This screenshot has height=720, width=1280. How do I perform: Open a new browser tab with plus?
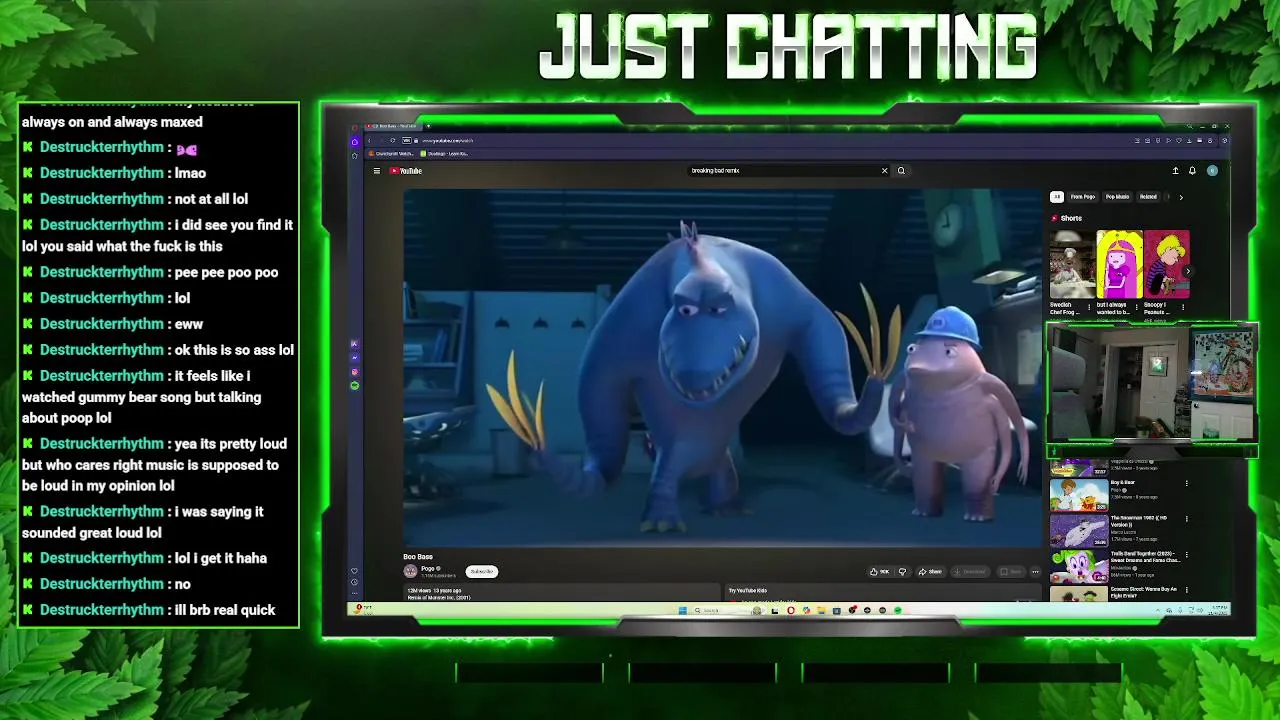[x=428, y=126]
